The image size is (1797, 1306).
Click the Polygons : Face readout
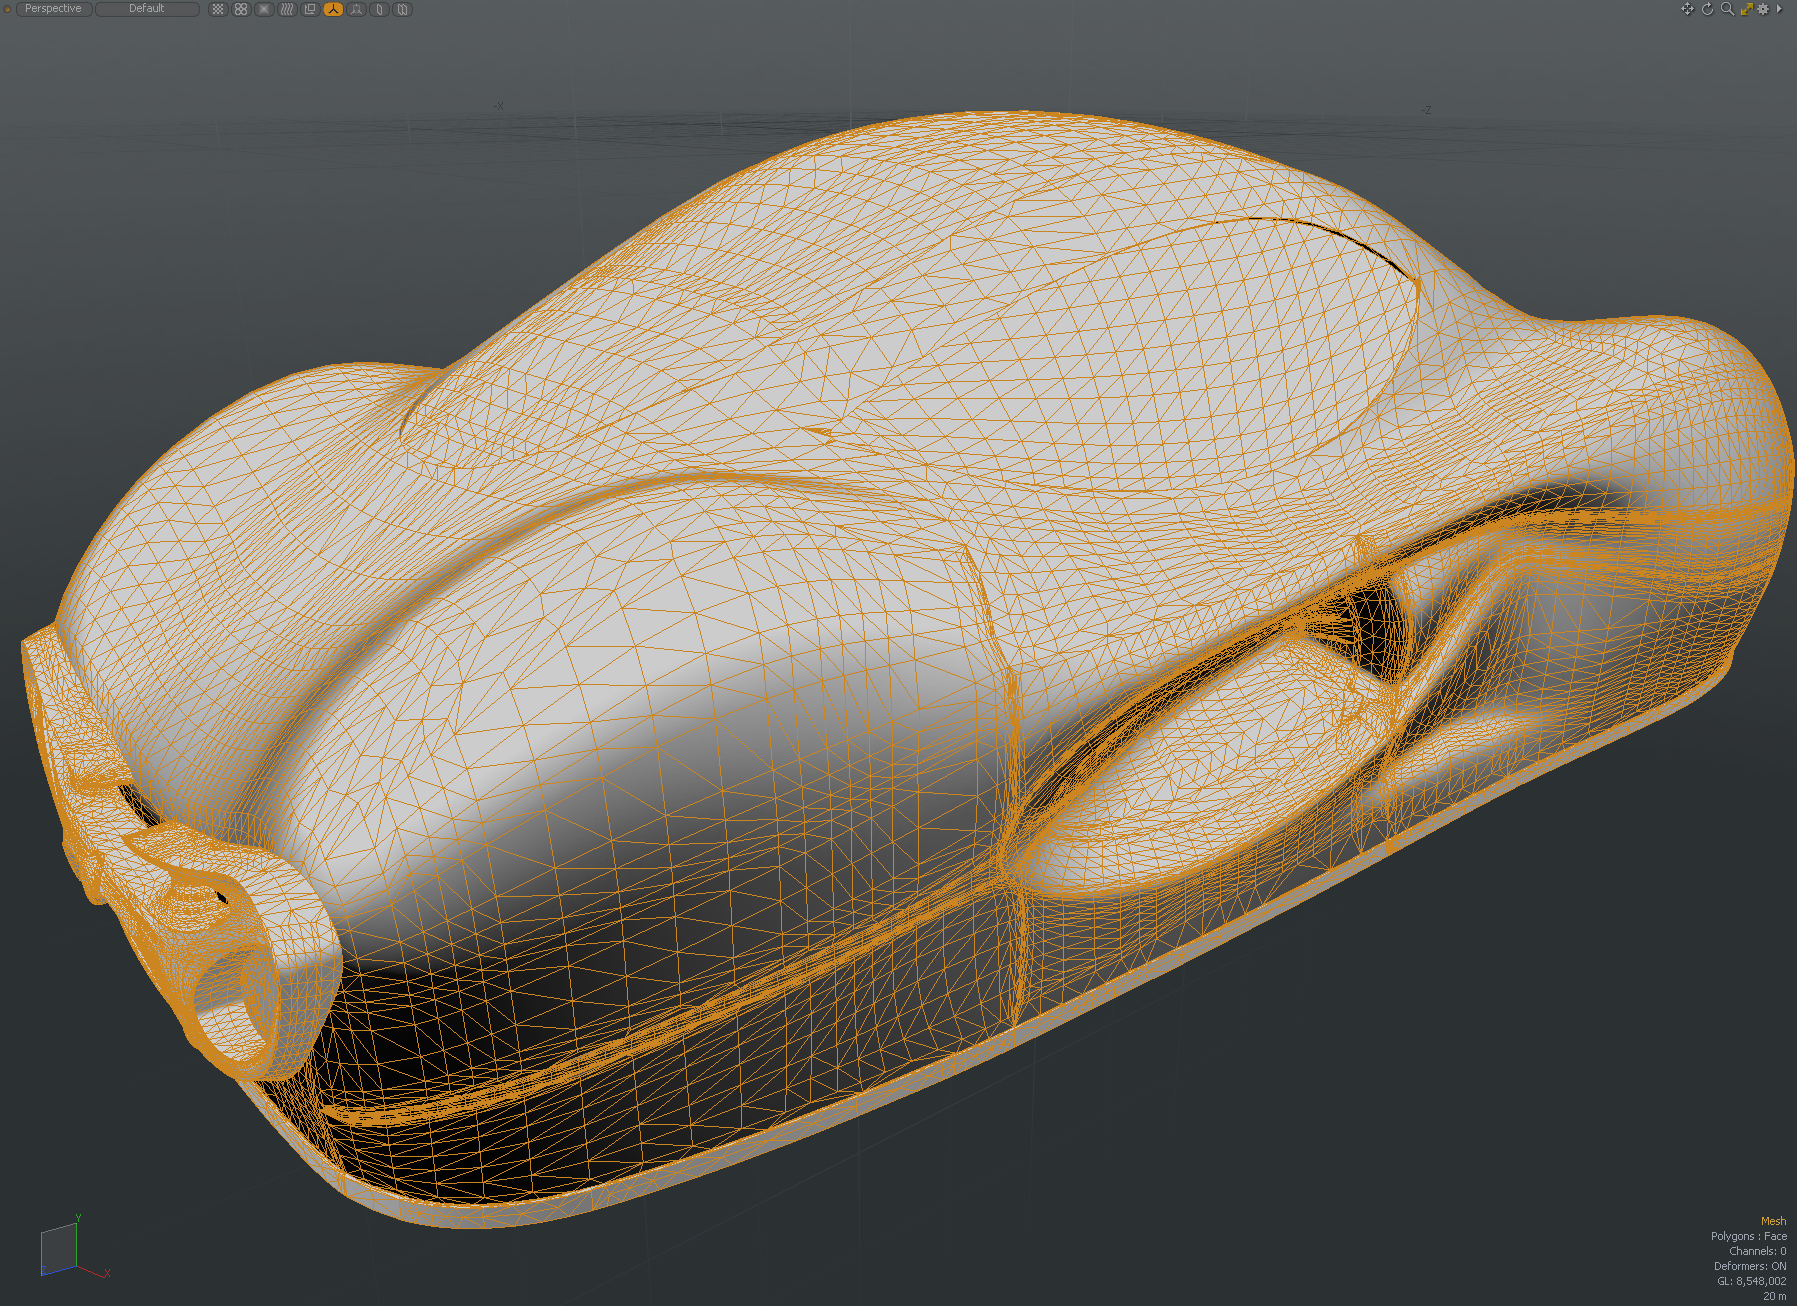pyautogui.click(x=1748, y=1236)
